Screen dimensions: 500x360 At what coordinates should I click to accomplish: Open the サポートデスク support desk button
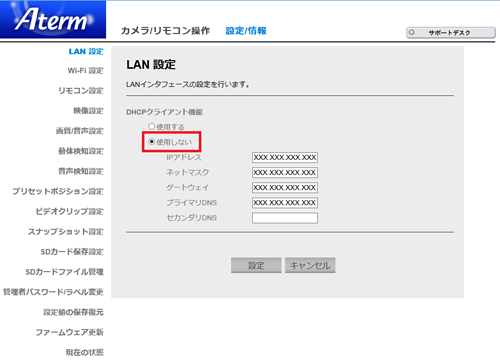[x=451, y=33]
